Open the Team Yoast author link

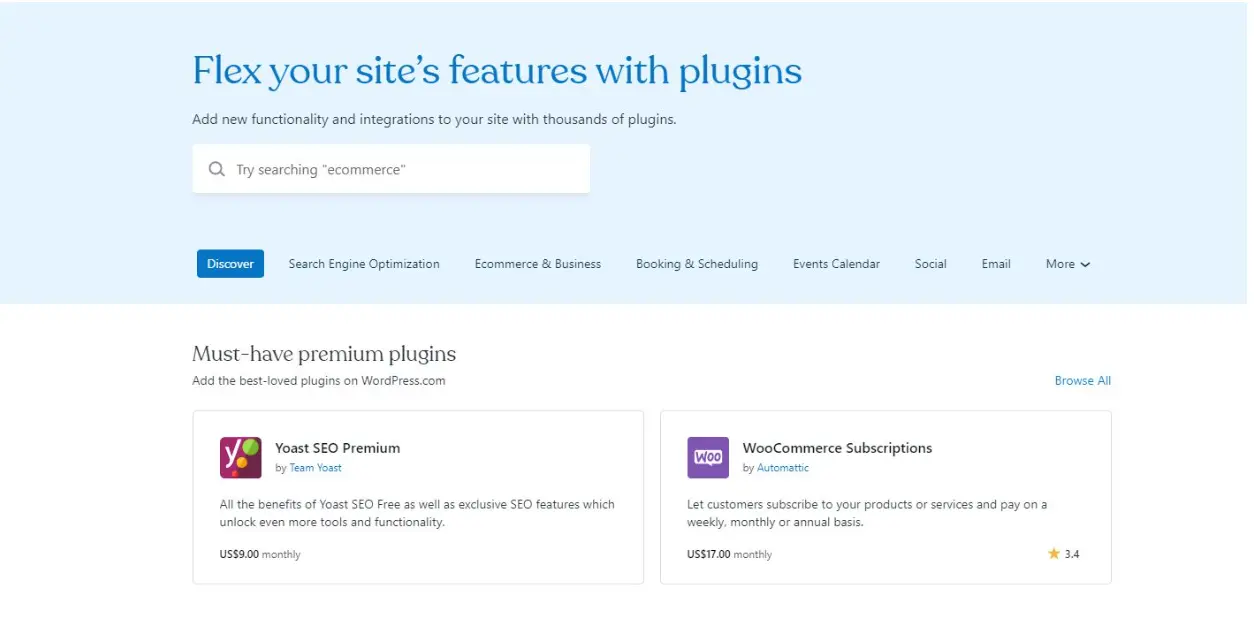315,467
